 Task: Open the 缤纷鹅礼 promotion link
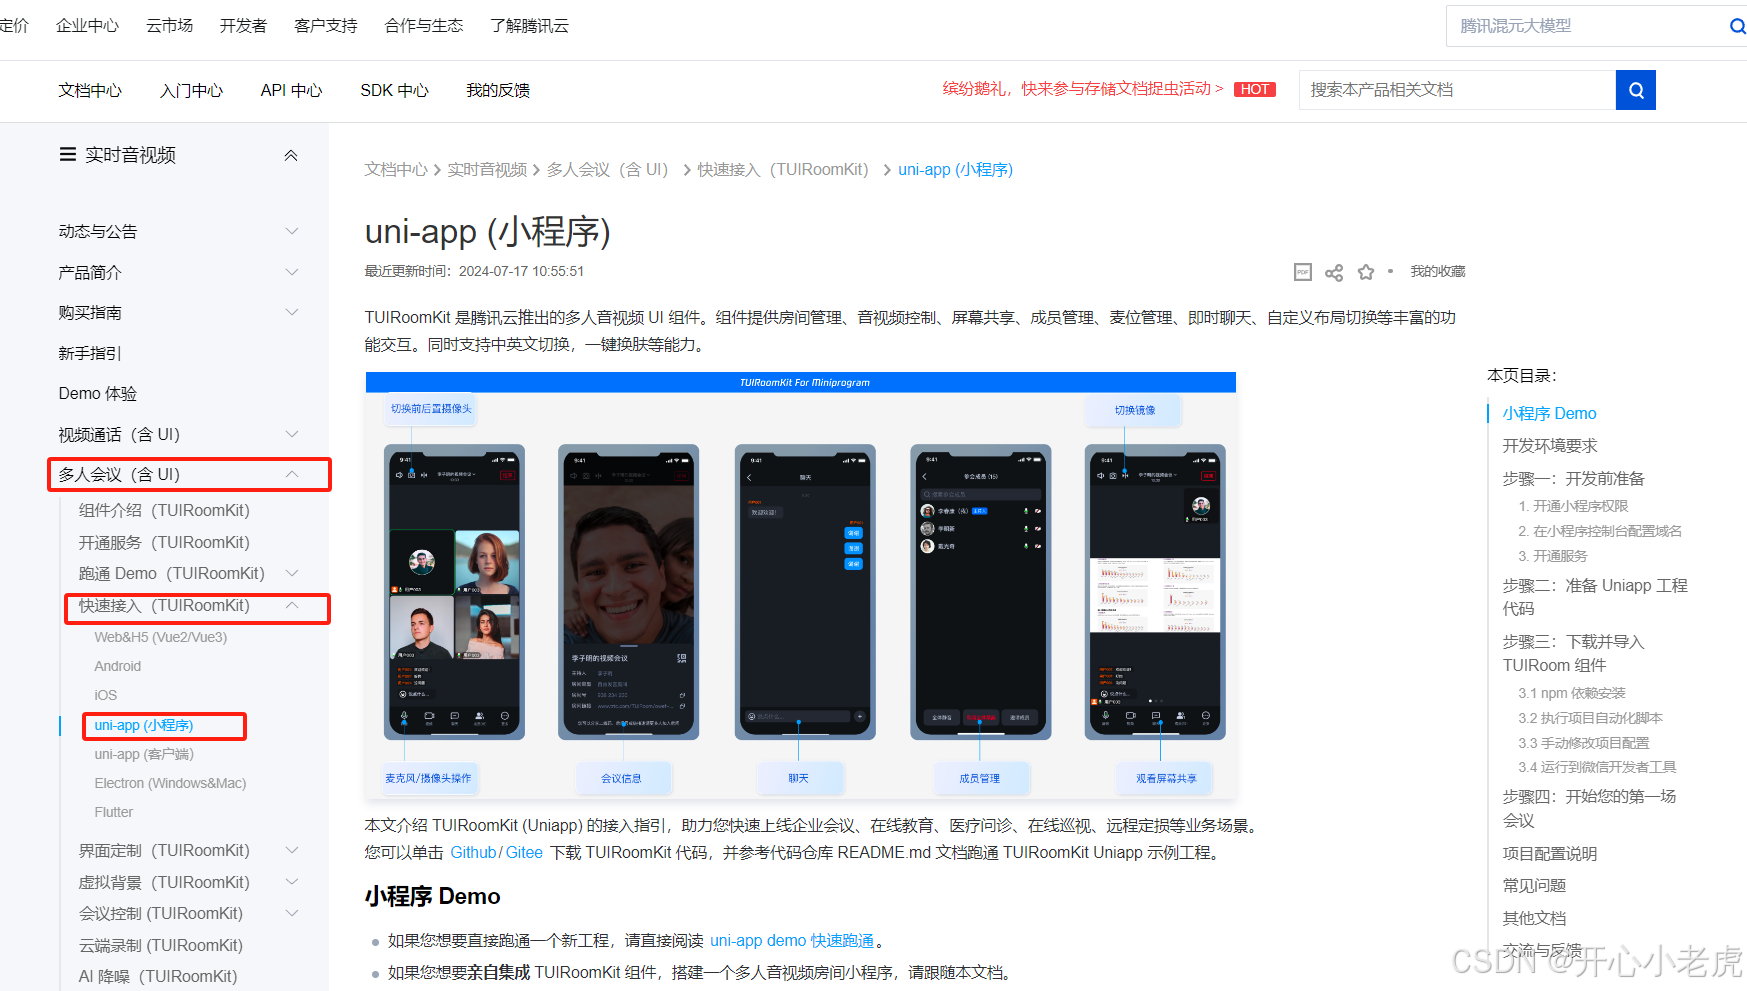[x=1082, y=89]
